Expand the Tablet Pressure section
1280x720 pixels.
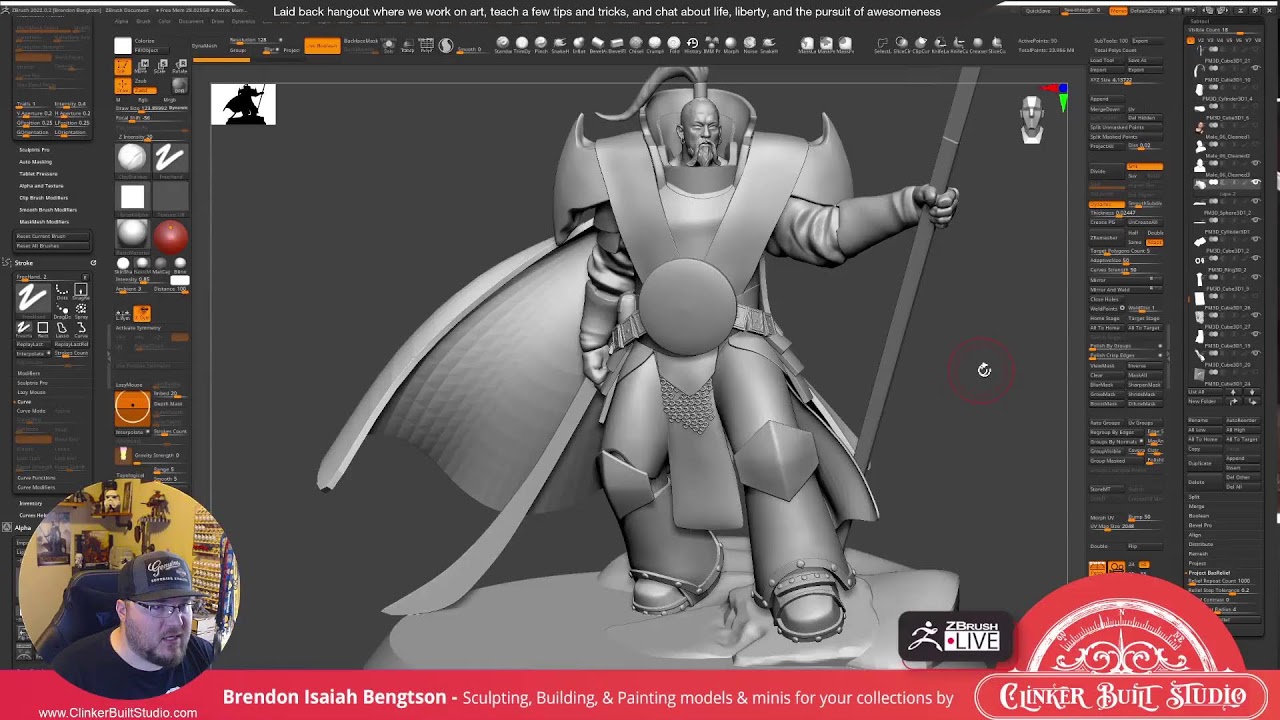(38, 174)
